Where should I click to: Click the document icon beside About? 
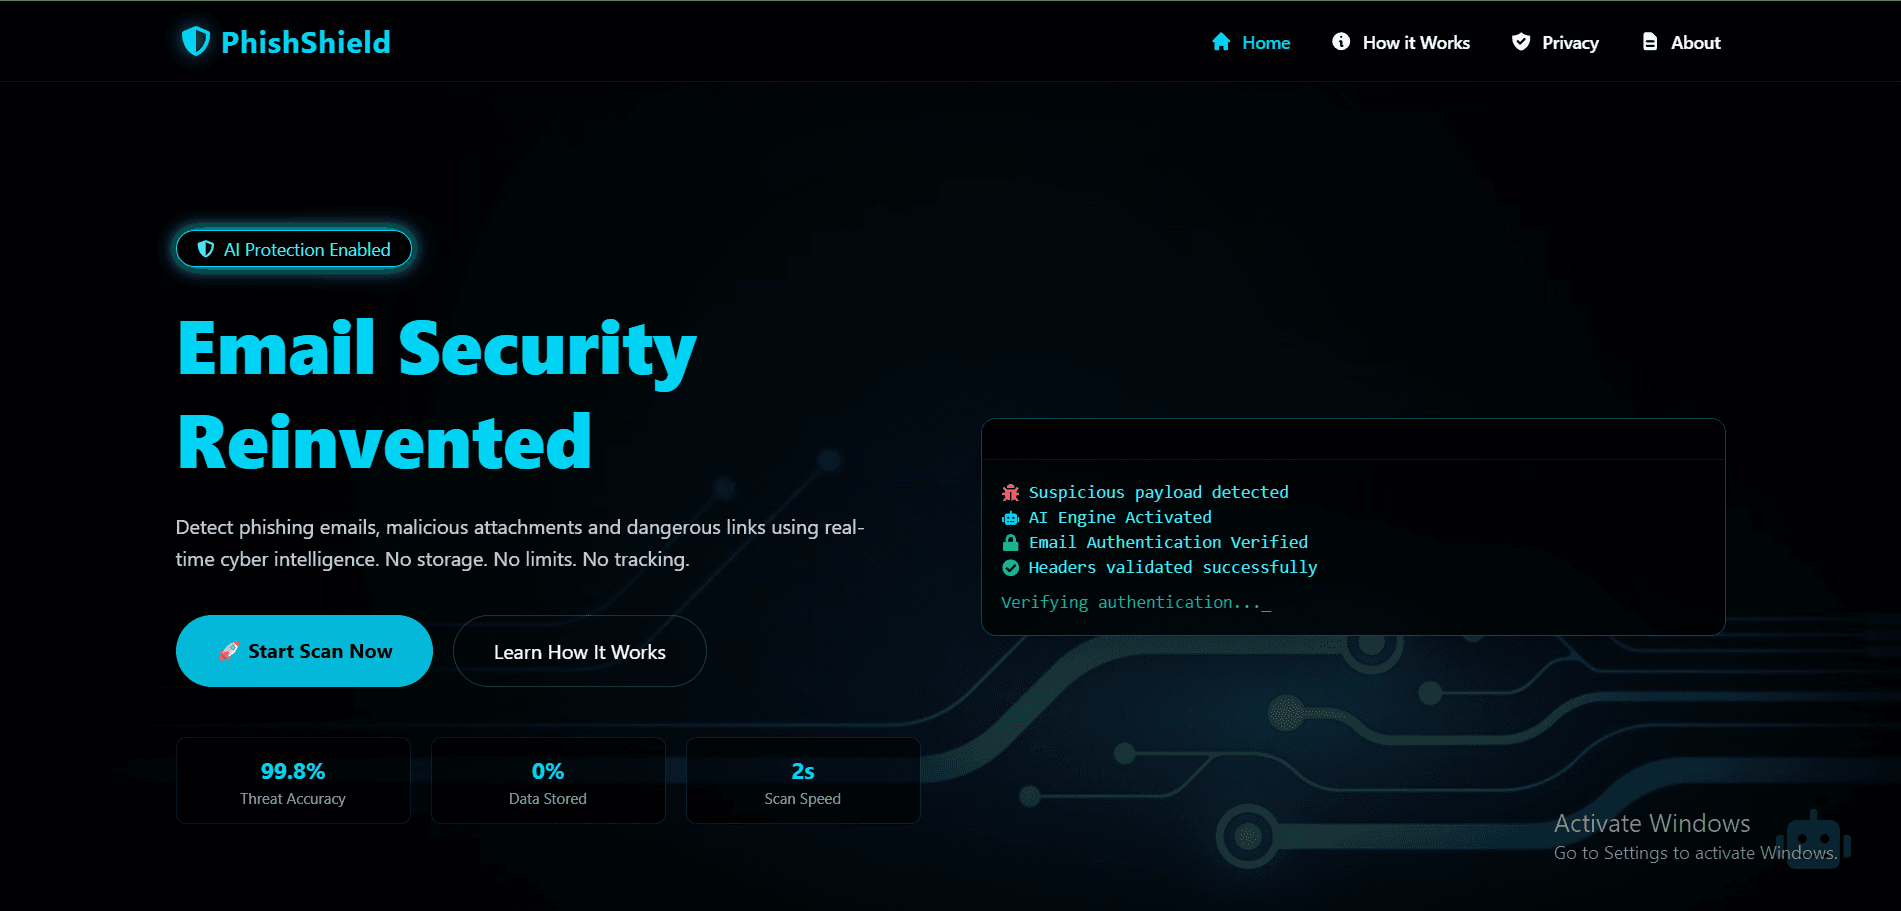coord(1648,42)
